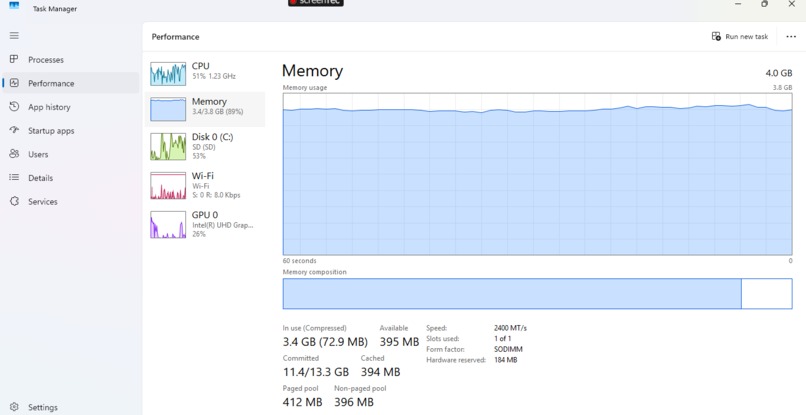Image resolution: width=806 pixels, height=415 pixels.
Task: Click the Performance page header
Action: [175, 37]
